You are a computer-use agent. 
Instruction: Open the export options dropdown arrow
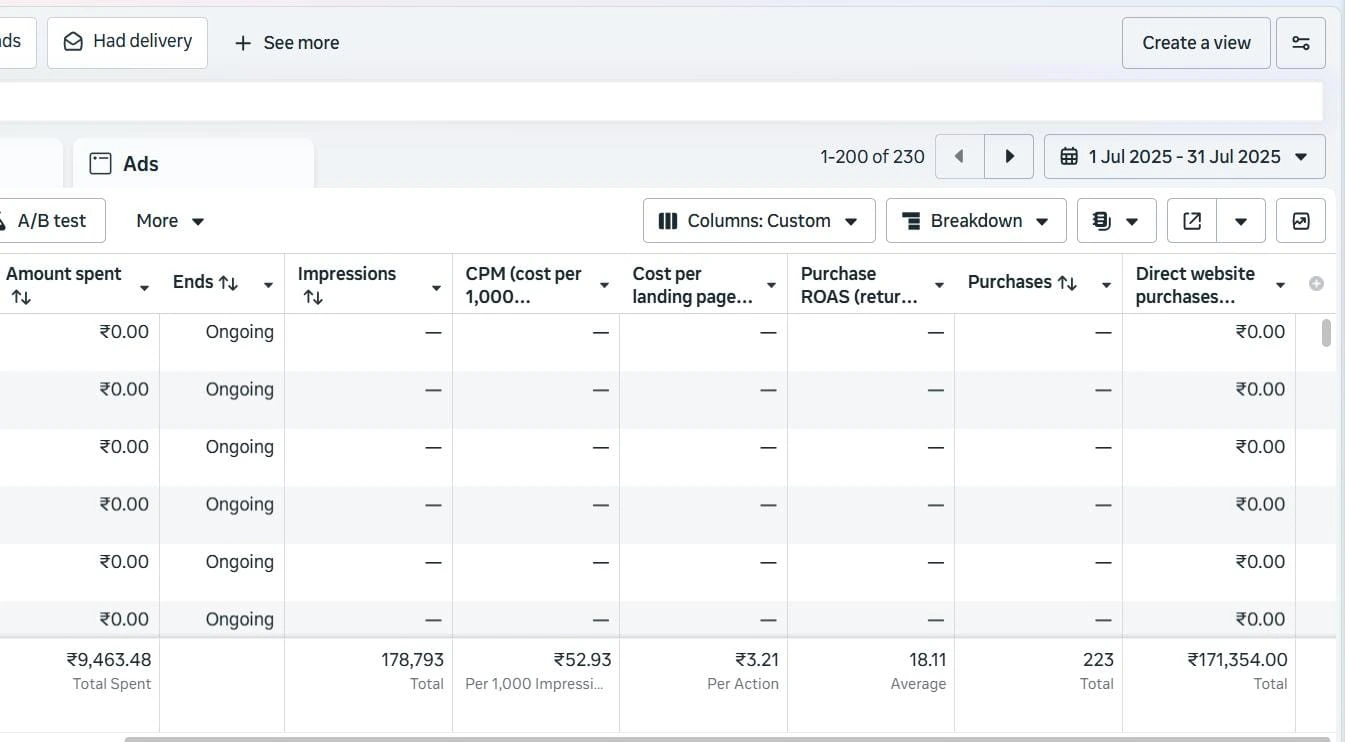[1240, 221]
